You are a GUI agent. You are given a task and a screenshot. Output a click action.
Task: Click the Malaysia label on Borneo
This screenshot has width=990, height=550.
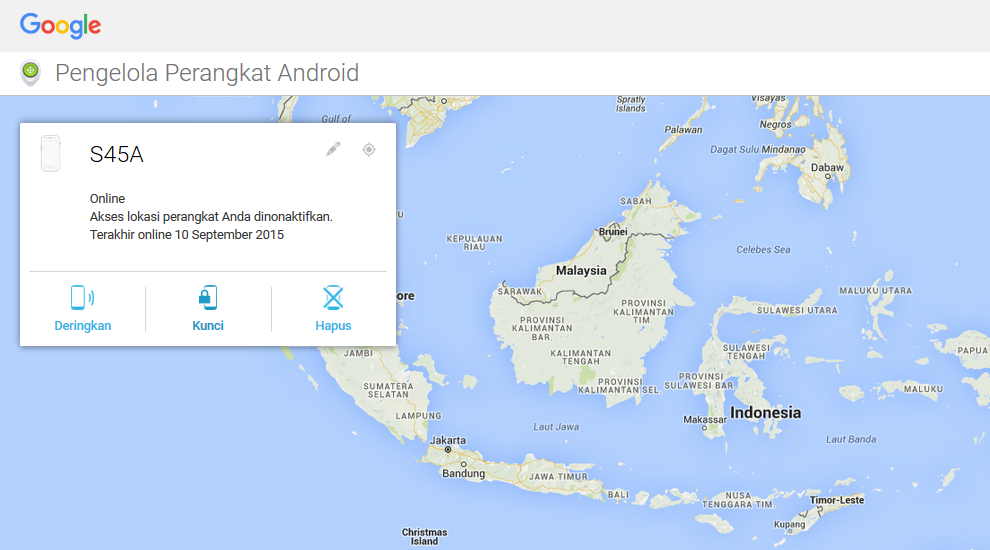tap(581, 270)
